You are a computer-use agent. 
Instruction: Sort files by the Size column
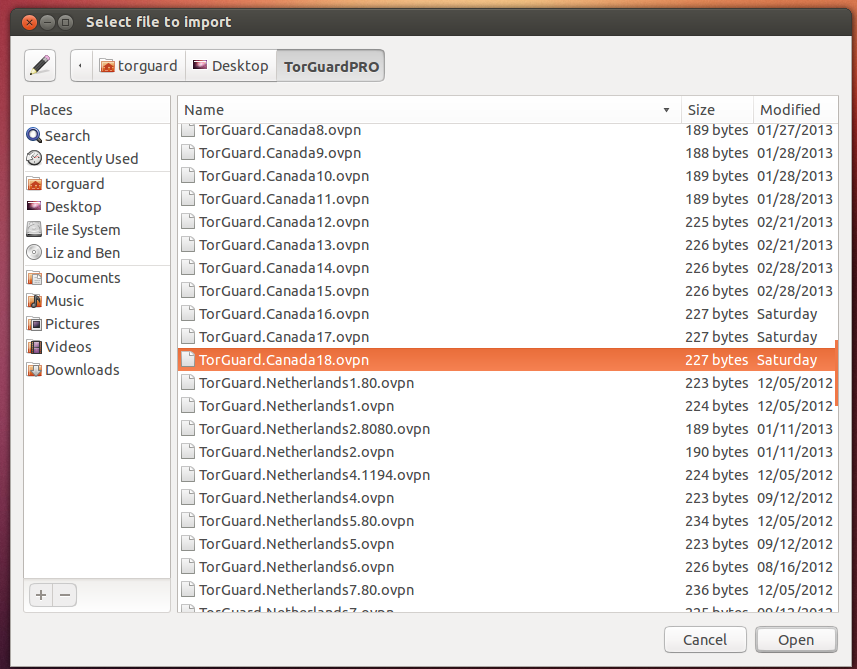point(717,110)
